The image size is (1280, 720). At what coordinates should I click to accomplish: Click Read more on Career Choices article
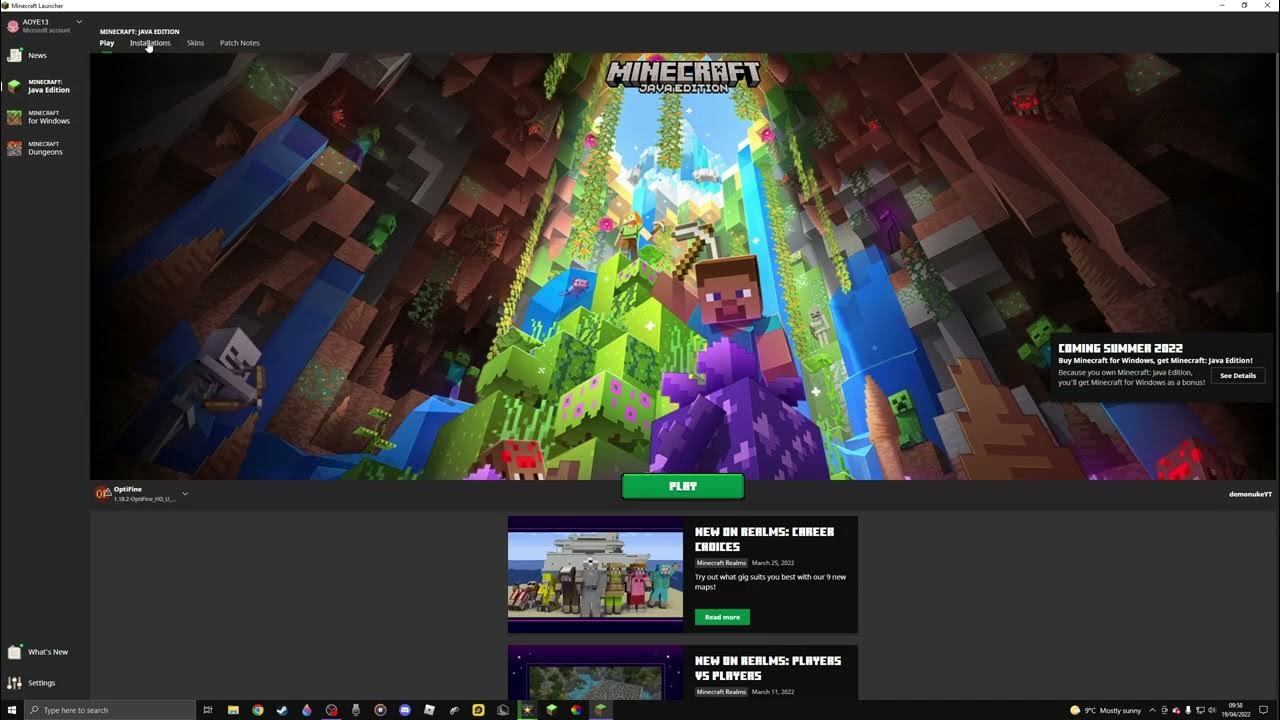[x=722, y=617]
